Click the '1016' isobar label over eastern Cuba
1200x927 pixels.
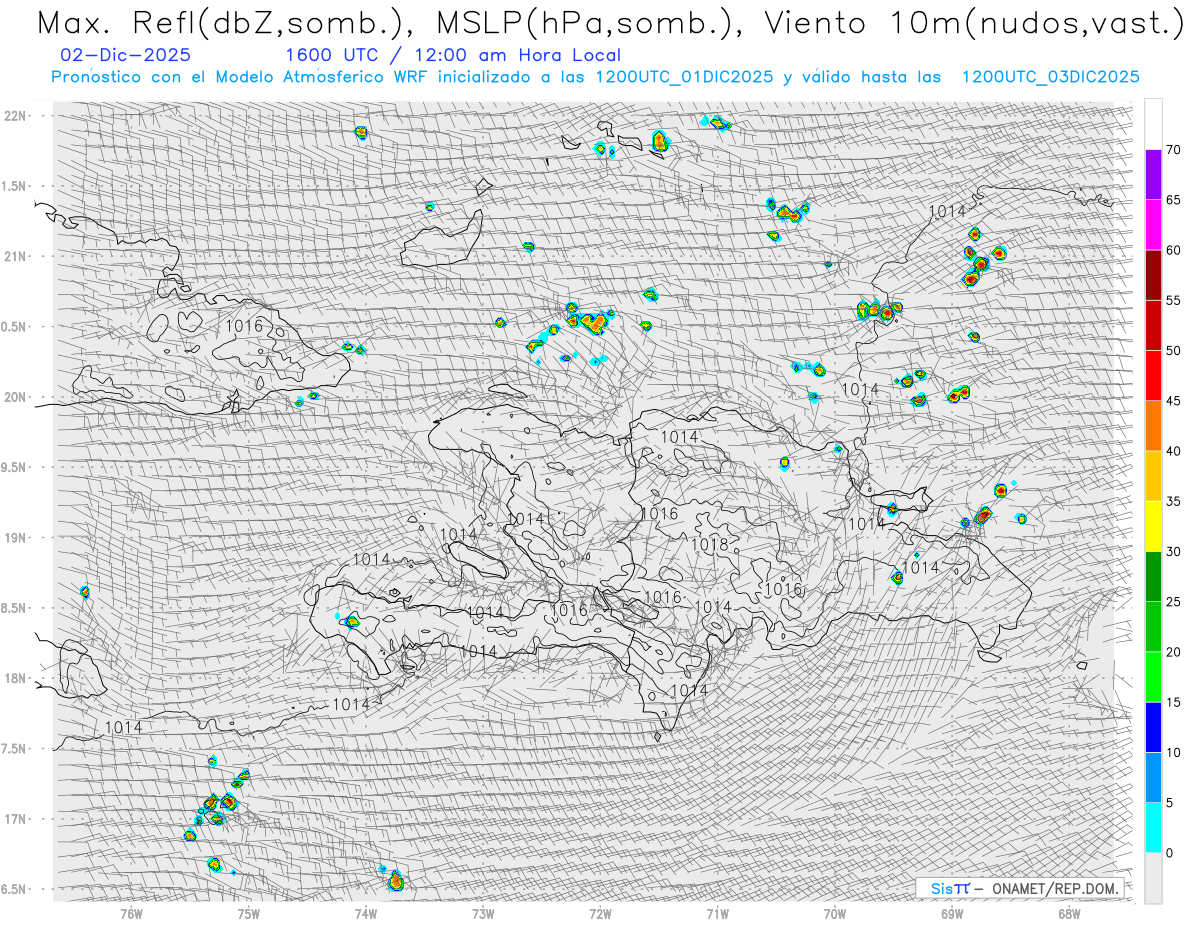coord(244,326)
